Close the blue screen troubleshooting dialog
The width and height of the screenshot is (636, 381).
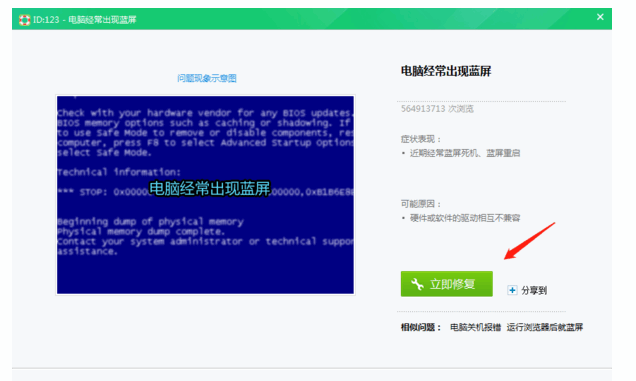tap(600, 17)
